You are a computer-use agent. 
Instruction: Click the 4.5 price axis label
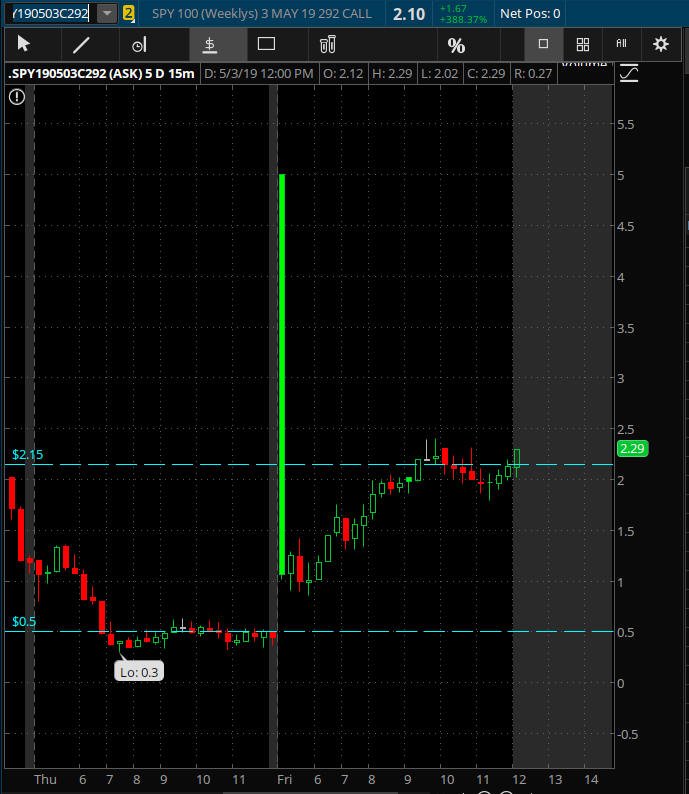pyautogui.click(x=626, y=226)
